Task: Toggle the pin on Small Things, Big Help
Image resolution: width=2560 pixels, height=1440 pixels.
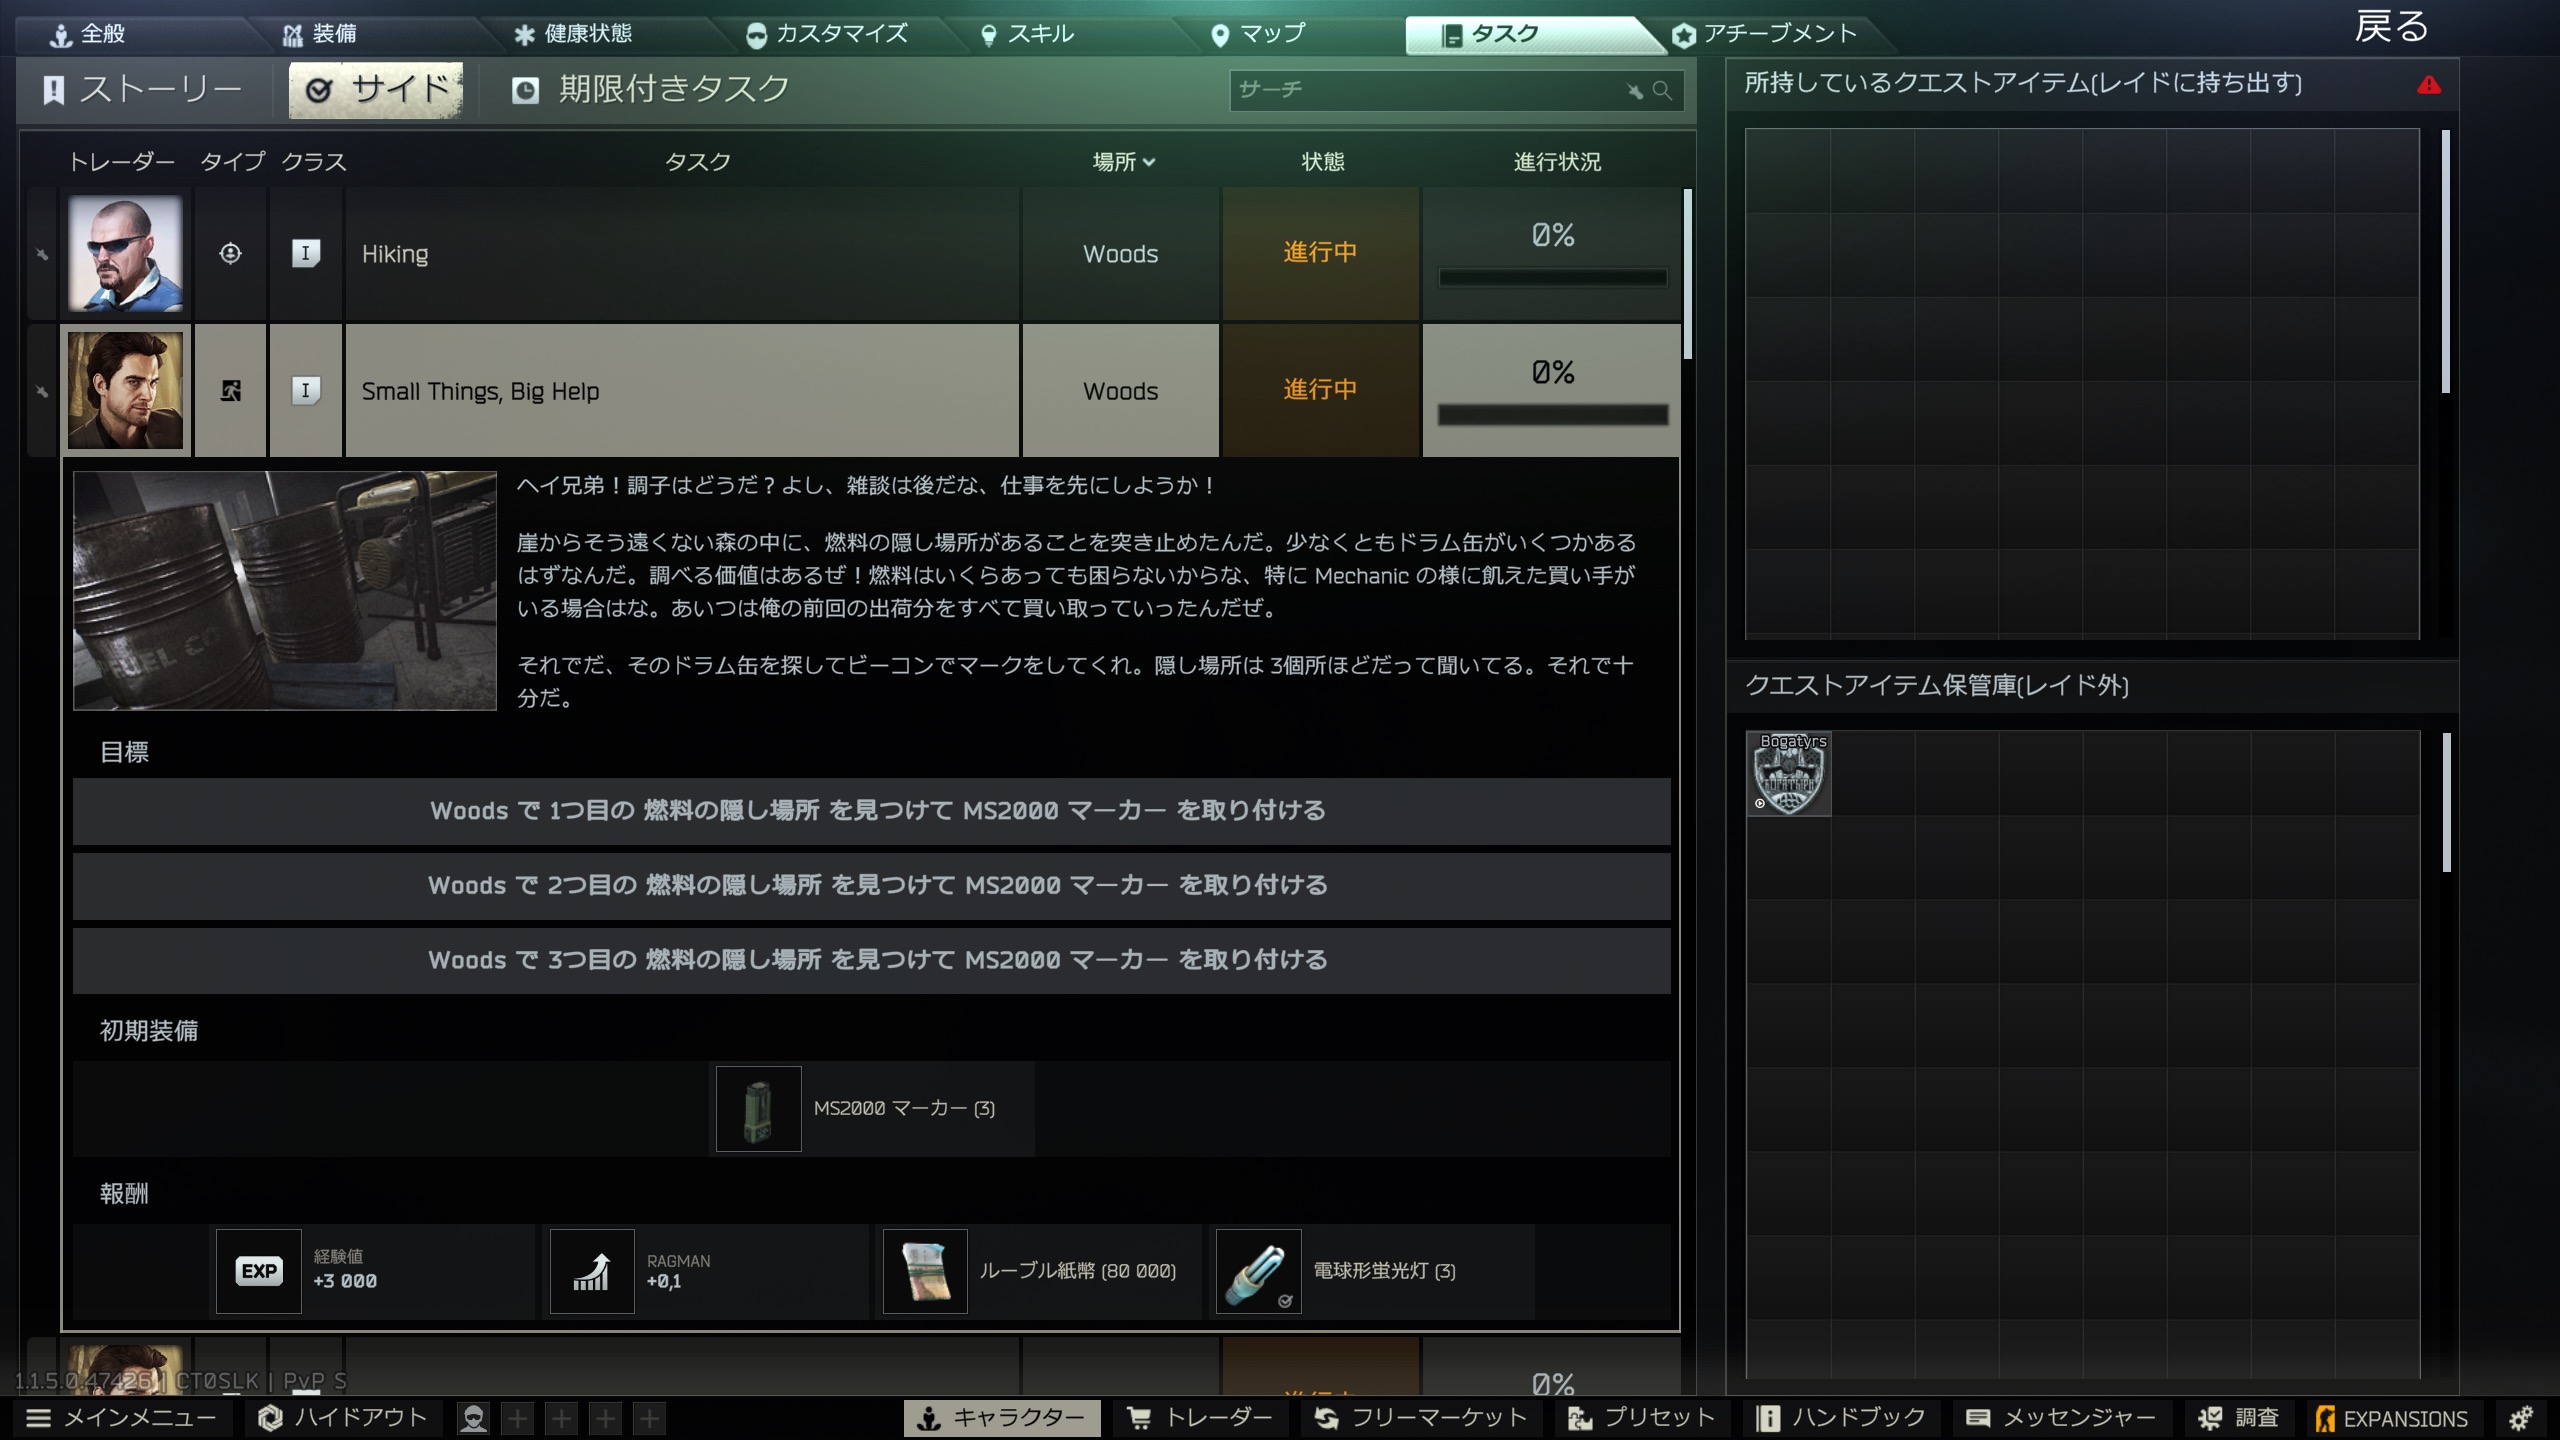Action: (42, 391)
